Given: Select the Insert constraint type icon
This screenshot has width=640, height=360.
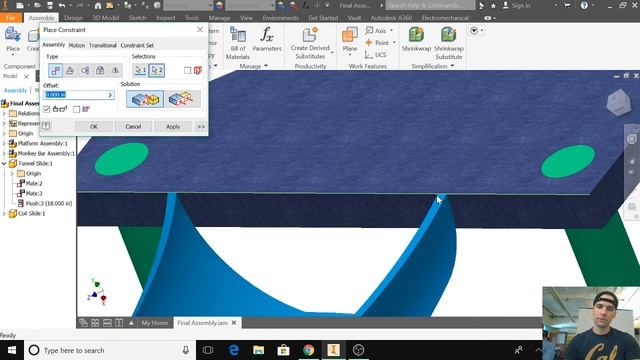Looking at the screenshot, I should [x=100, y=71].
